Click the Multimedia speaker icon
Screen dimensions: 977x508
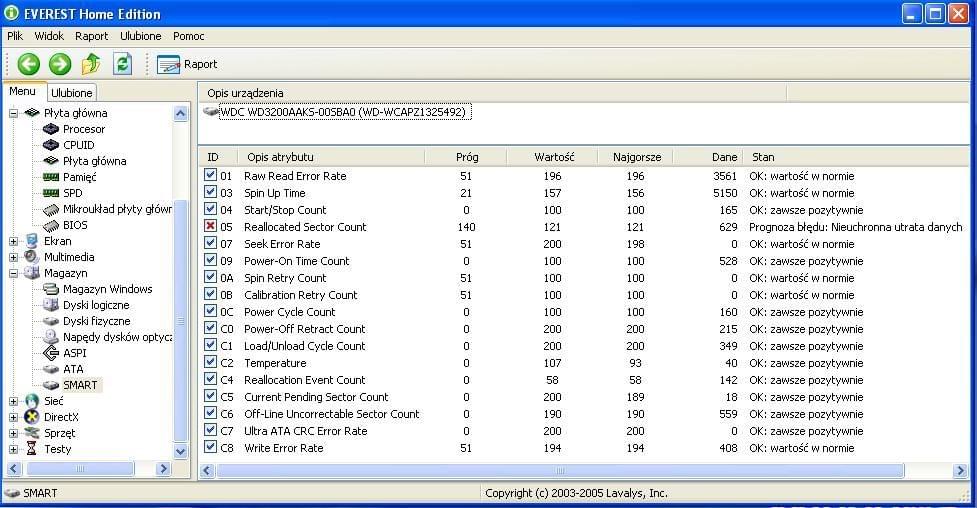31,257
